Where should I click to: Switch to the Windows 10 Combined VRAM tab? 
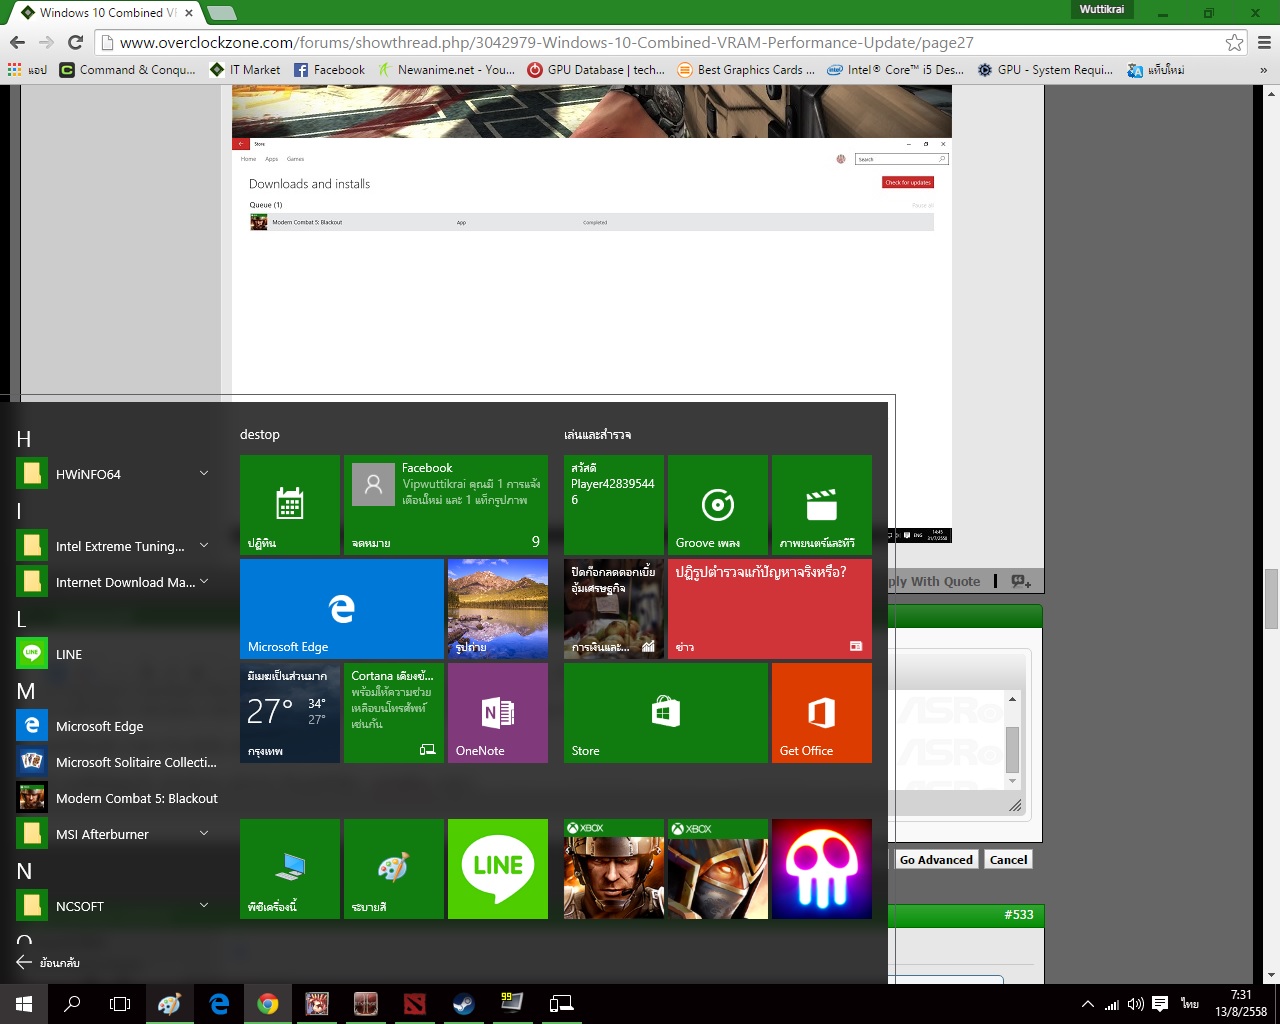tap(108, 13)
